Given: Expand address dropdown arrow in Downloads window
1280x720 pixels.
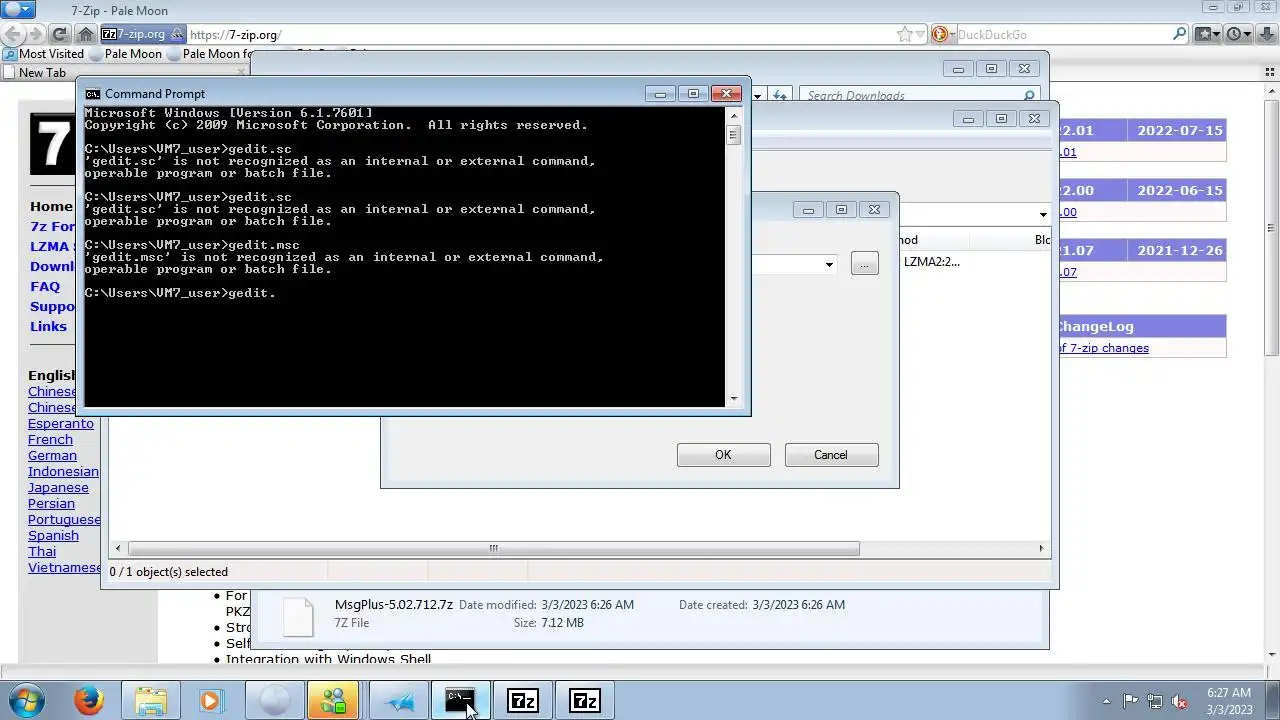Looking at the screenshot, I should pyautogui.click(x=757, y=95).
